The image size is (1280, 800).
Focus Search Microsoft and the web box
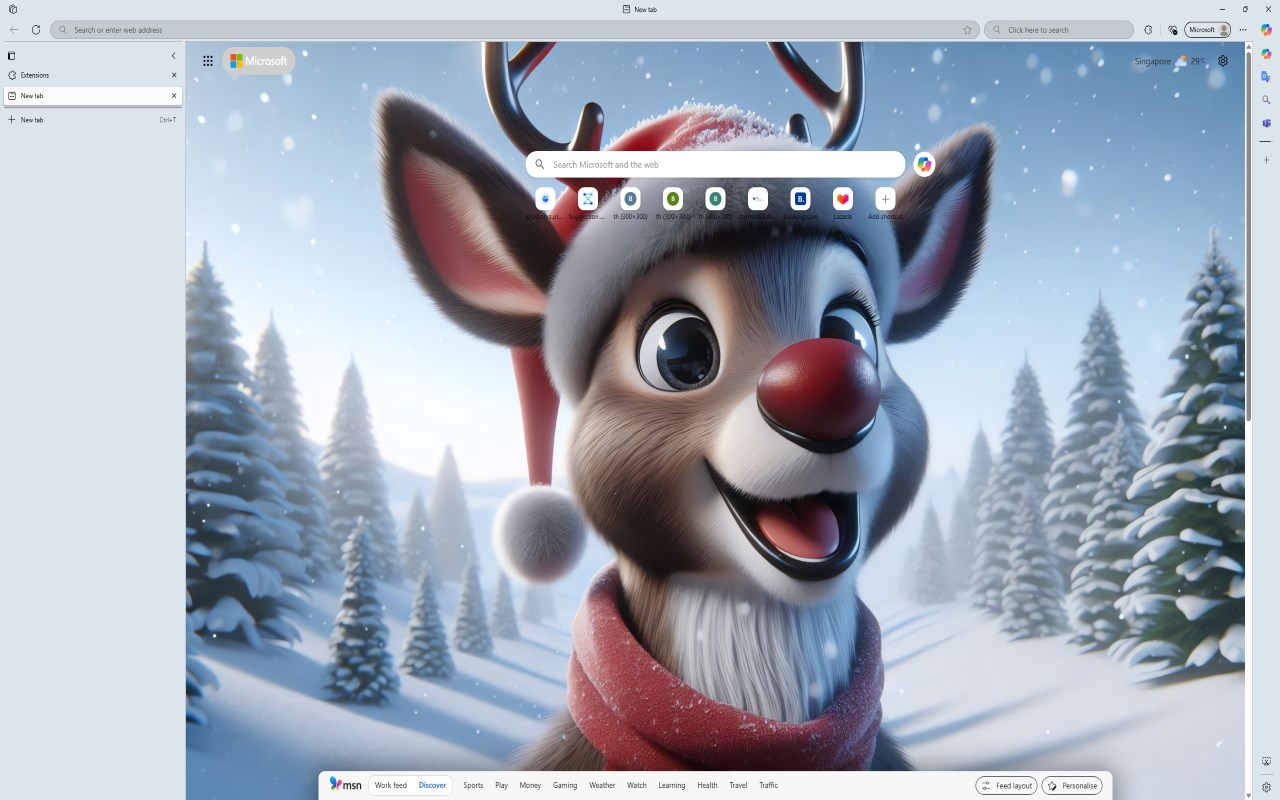(715, 164)
